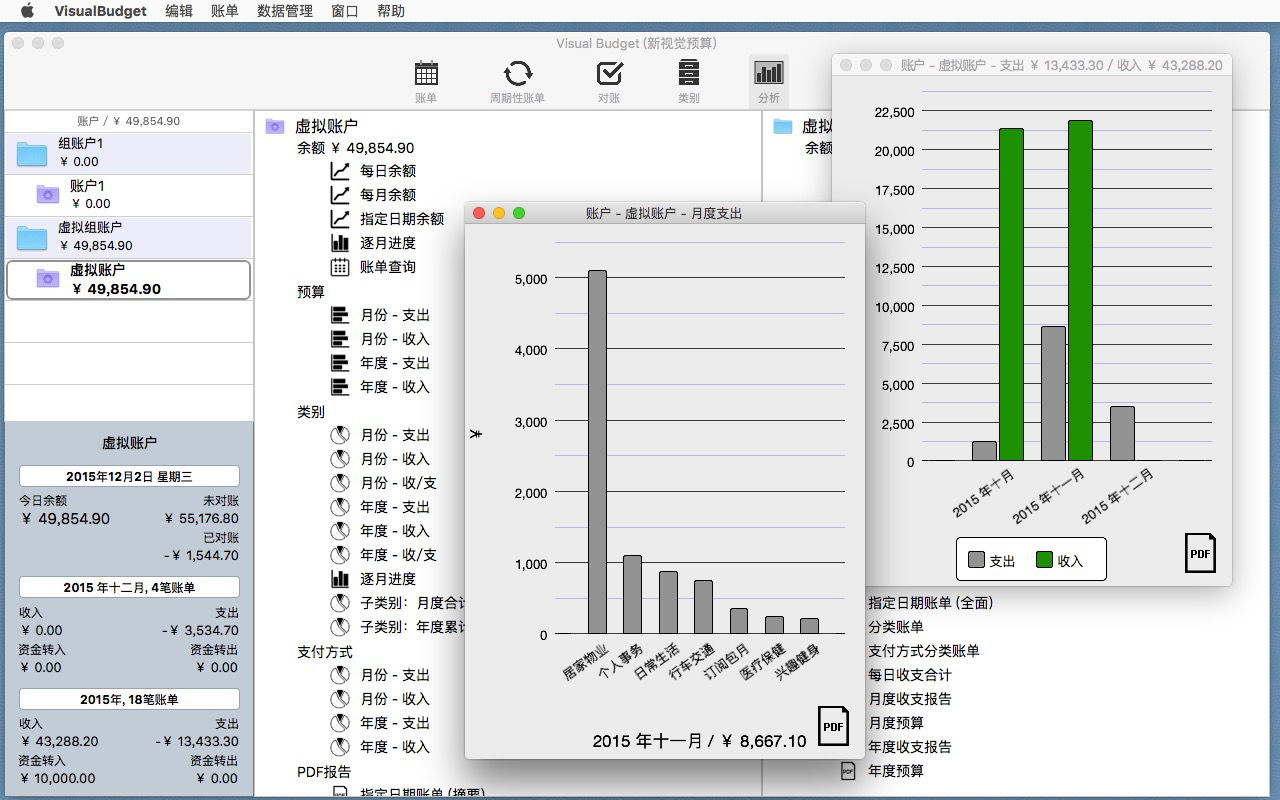This screenshot has height=800, width=1280.
Task: Click date field 2015年12月2日 星期三
Action: 129,476
